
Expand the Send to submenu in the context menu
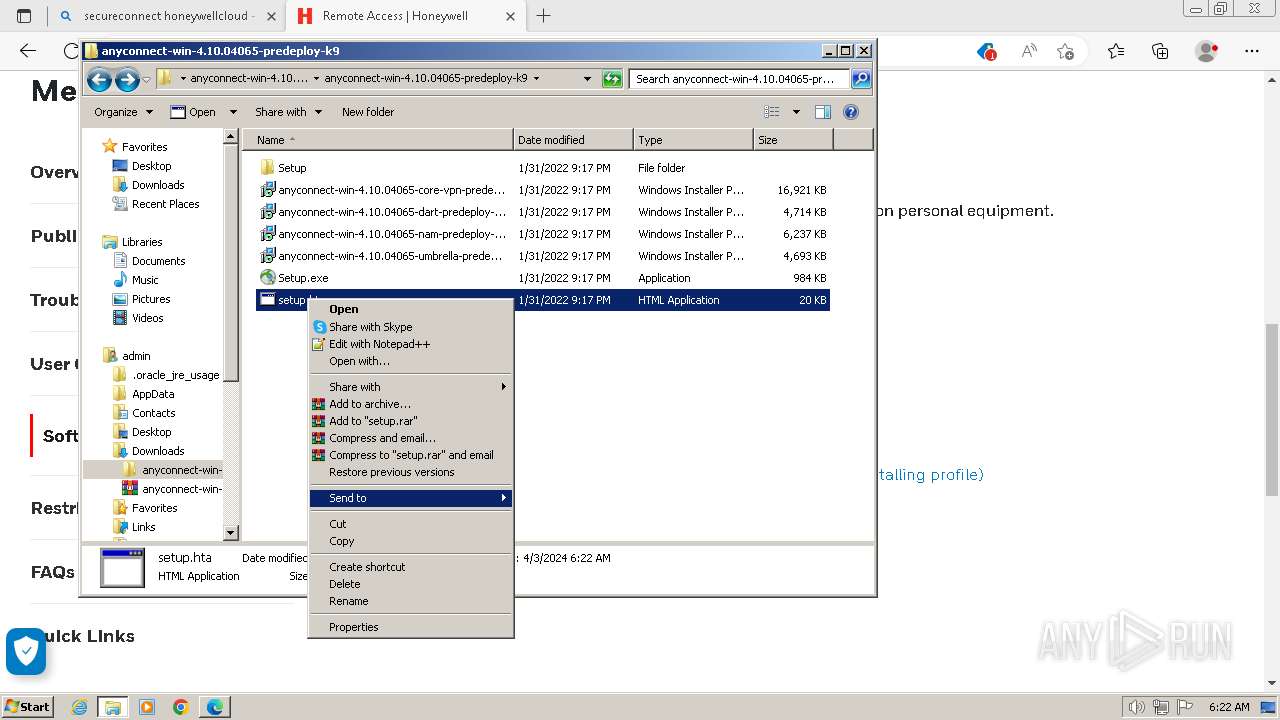pyautogui.click(x=411, y=498)
